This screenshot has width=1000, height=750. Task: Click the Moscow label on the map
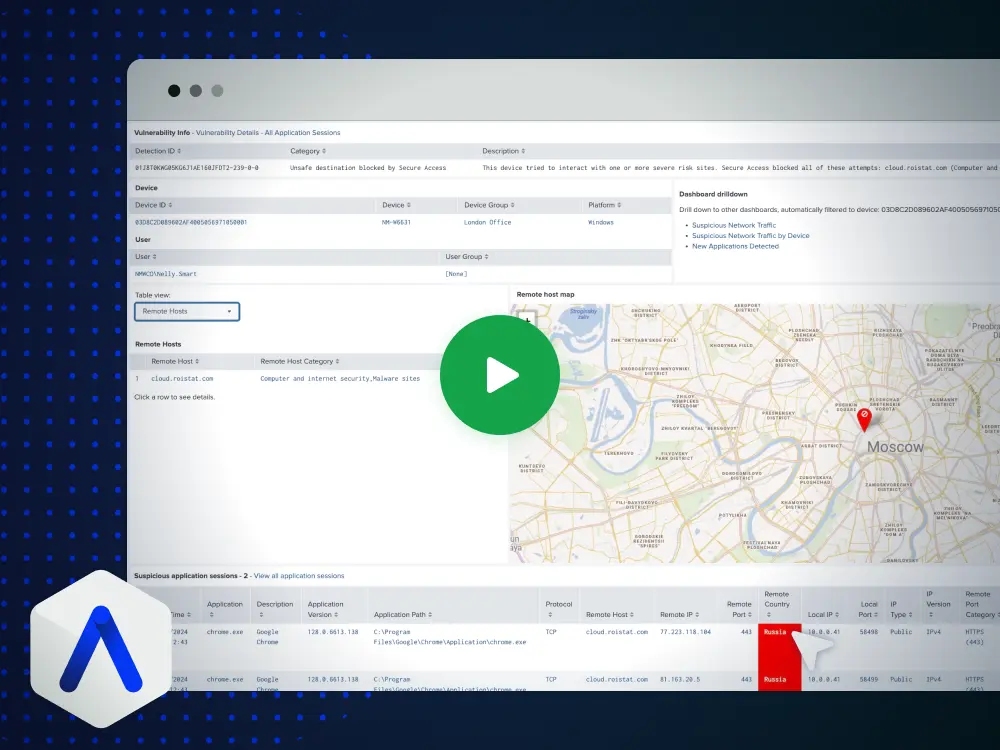coord(895,447)
